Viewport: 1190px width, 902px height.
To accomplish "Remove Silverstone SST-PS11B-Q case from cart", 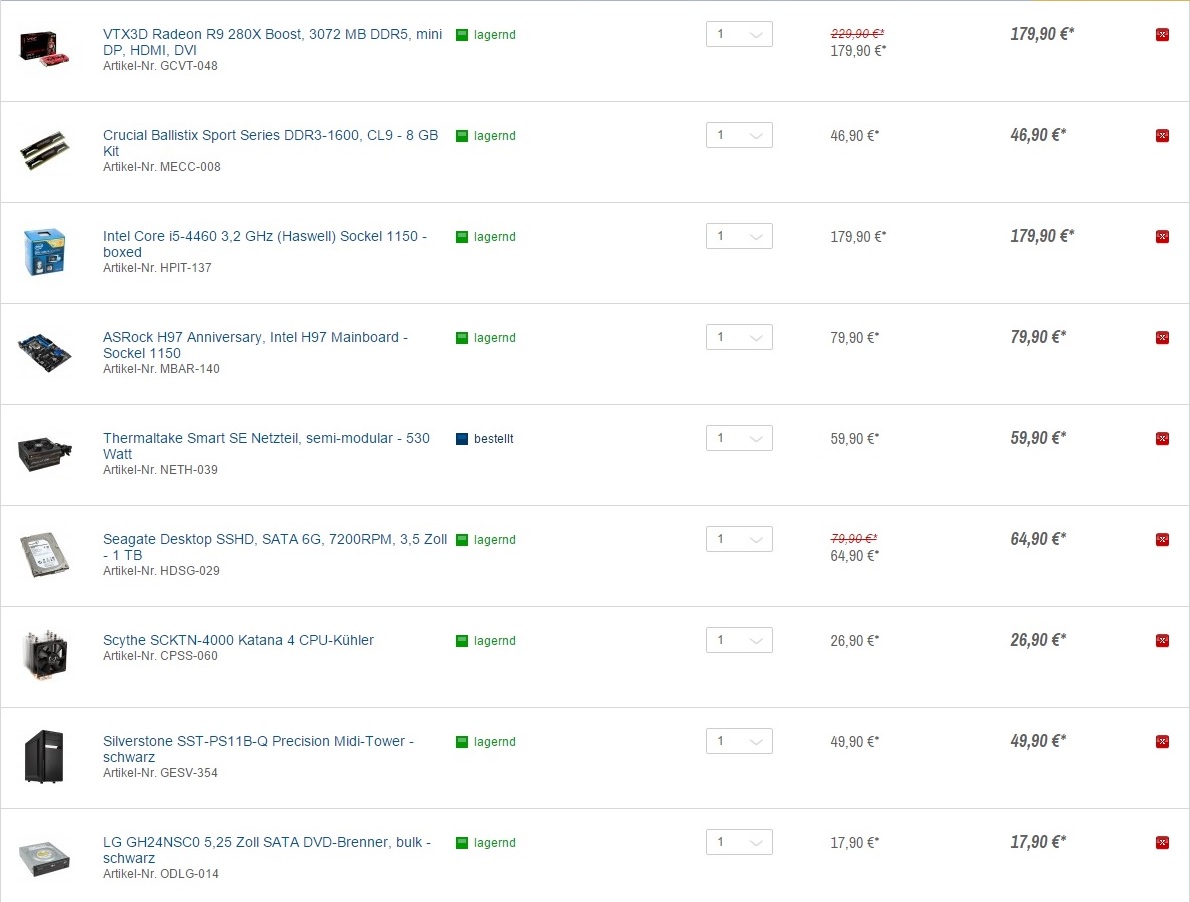I will [1162, 741].
